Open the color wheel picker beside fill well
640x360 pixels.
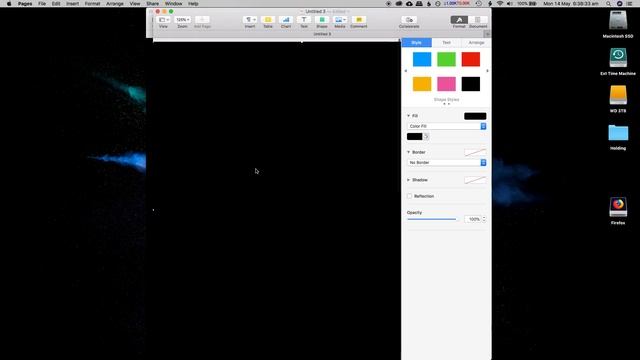tap(426, 137)
